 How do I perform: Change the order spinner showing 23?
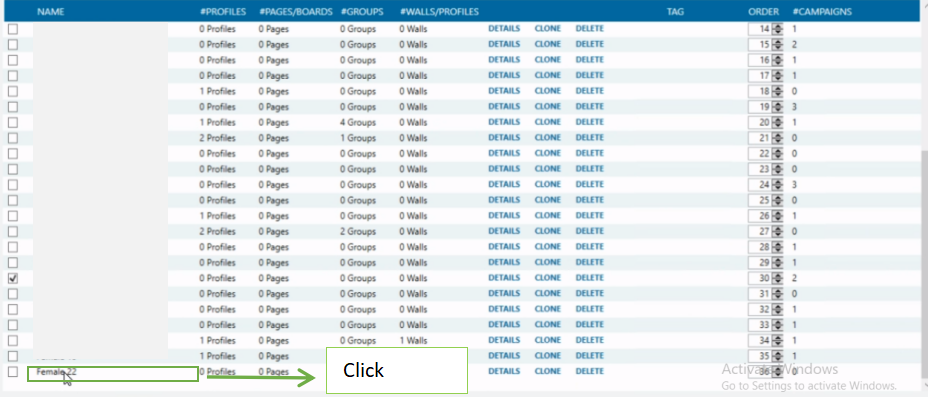coord(777,169)
